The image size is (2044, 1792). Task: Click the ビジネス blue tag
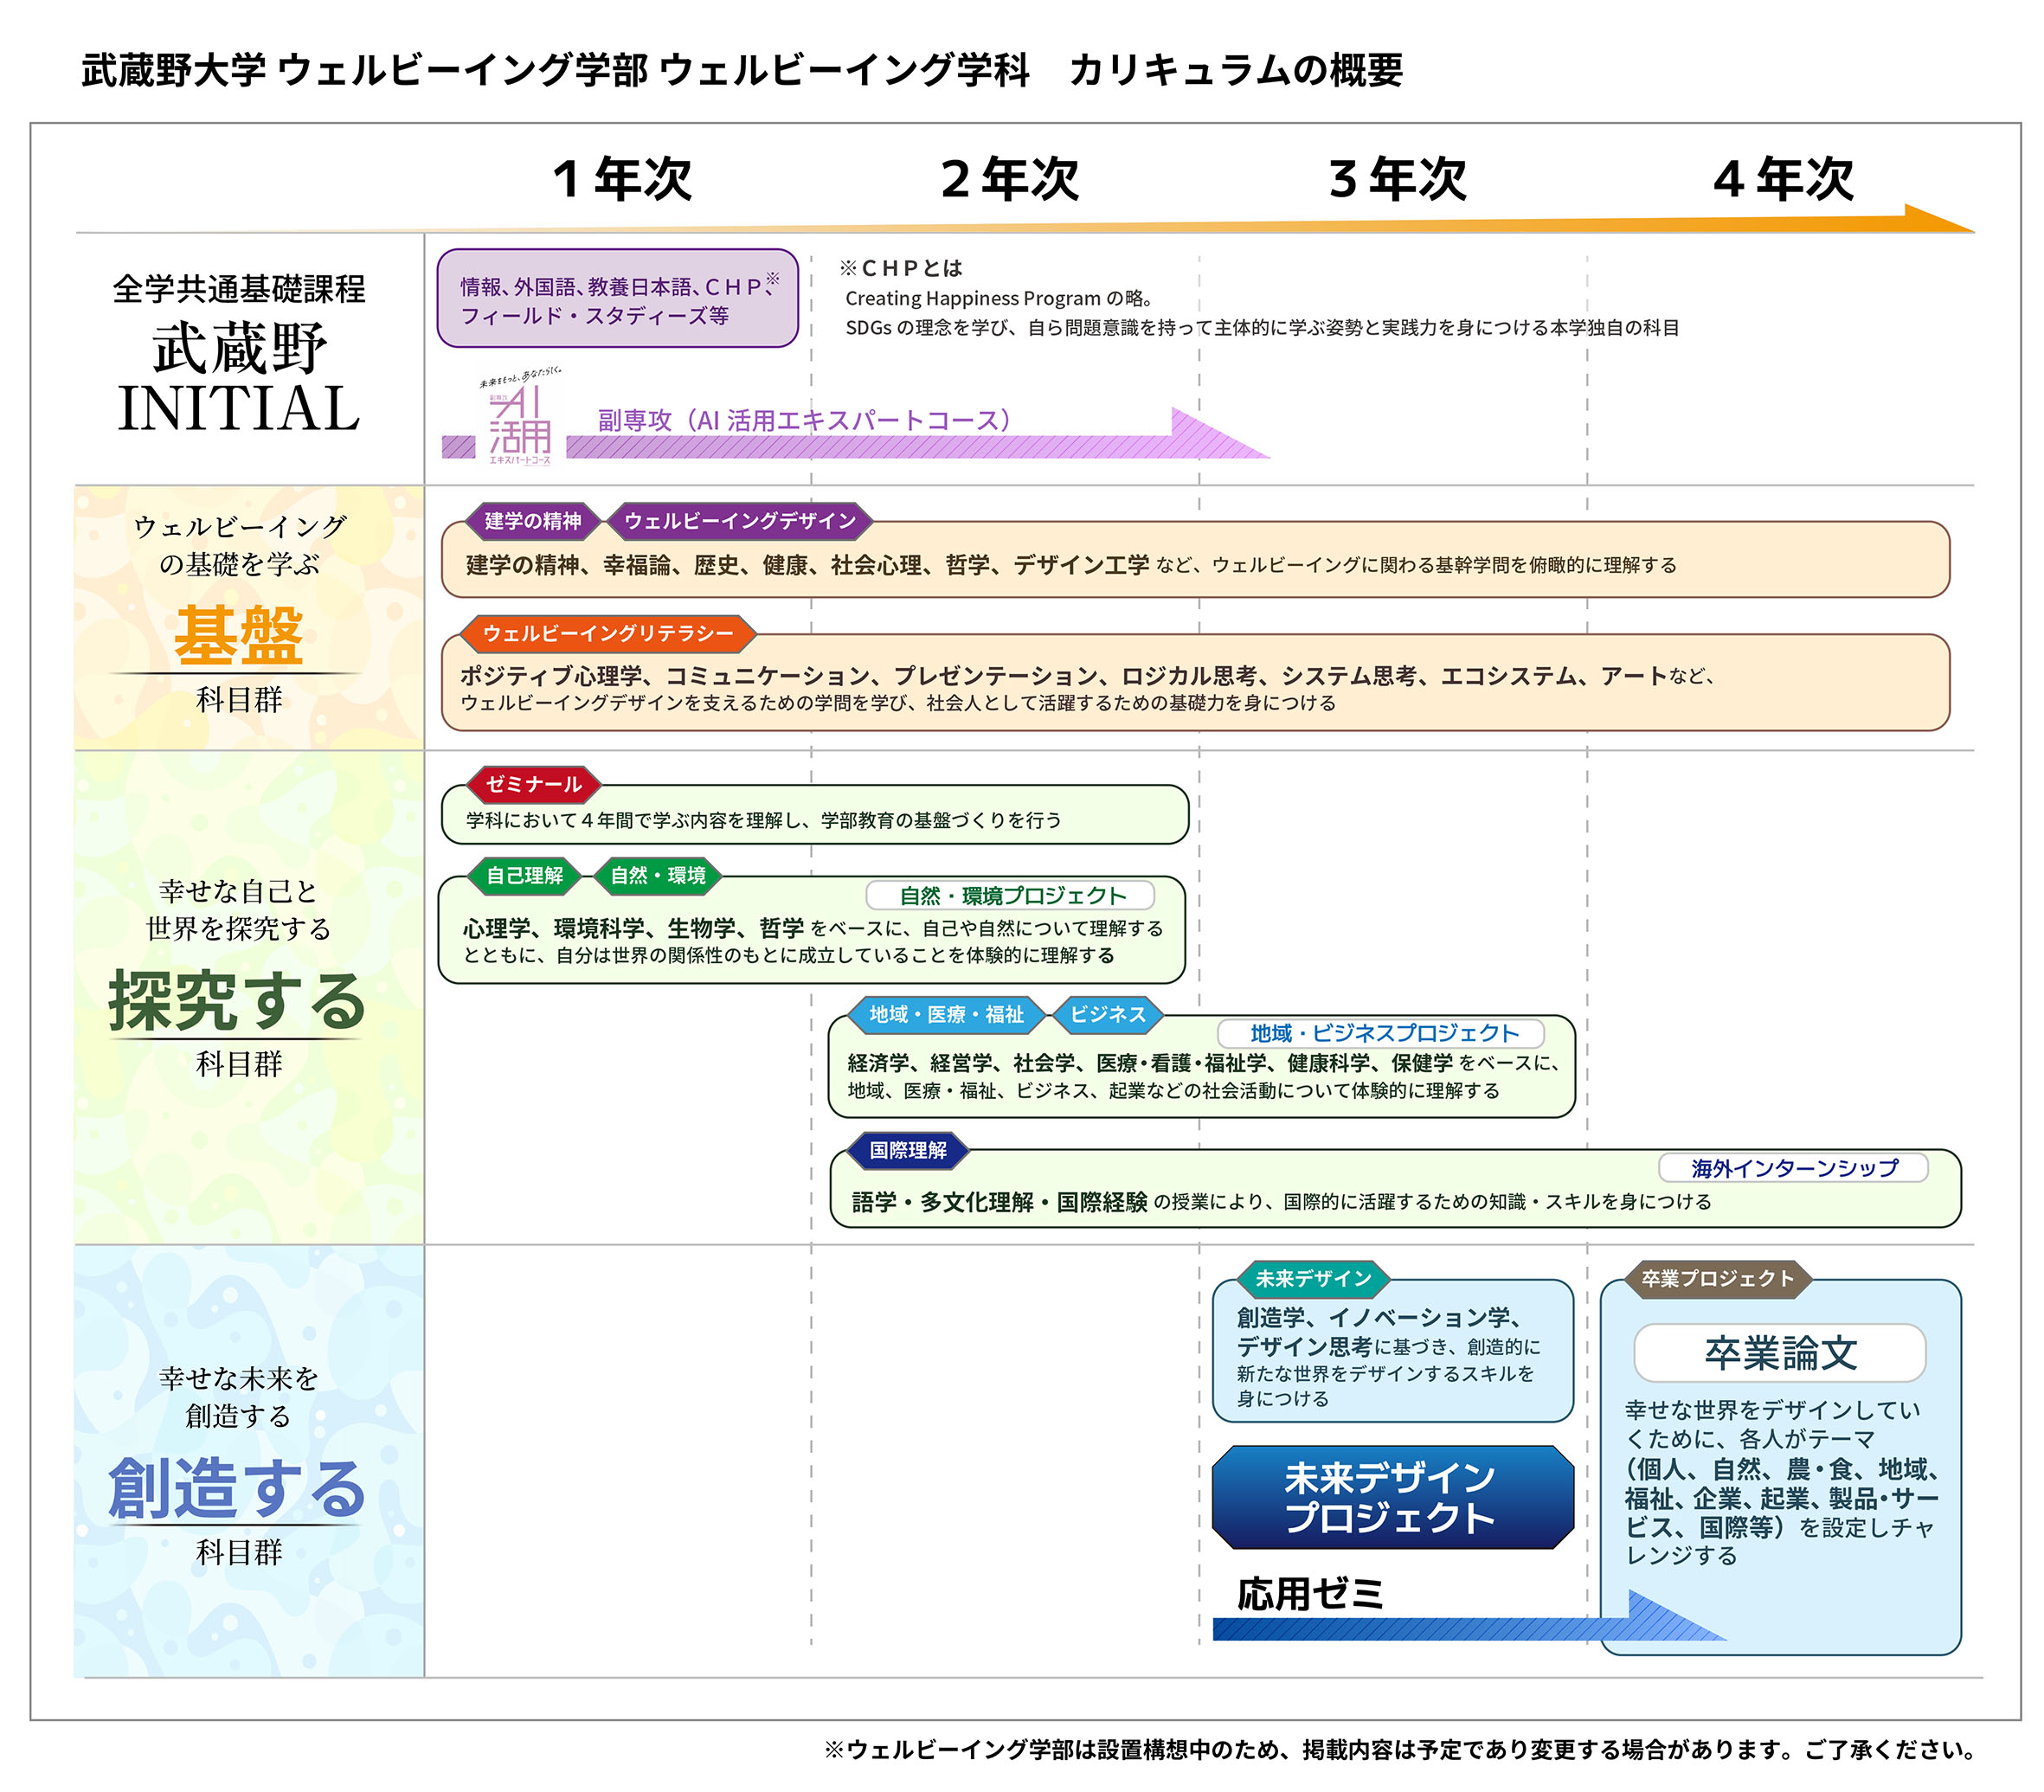pos(1108,1015)
